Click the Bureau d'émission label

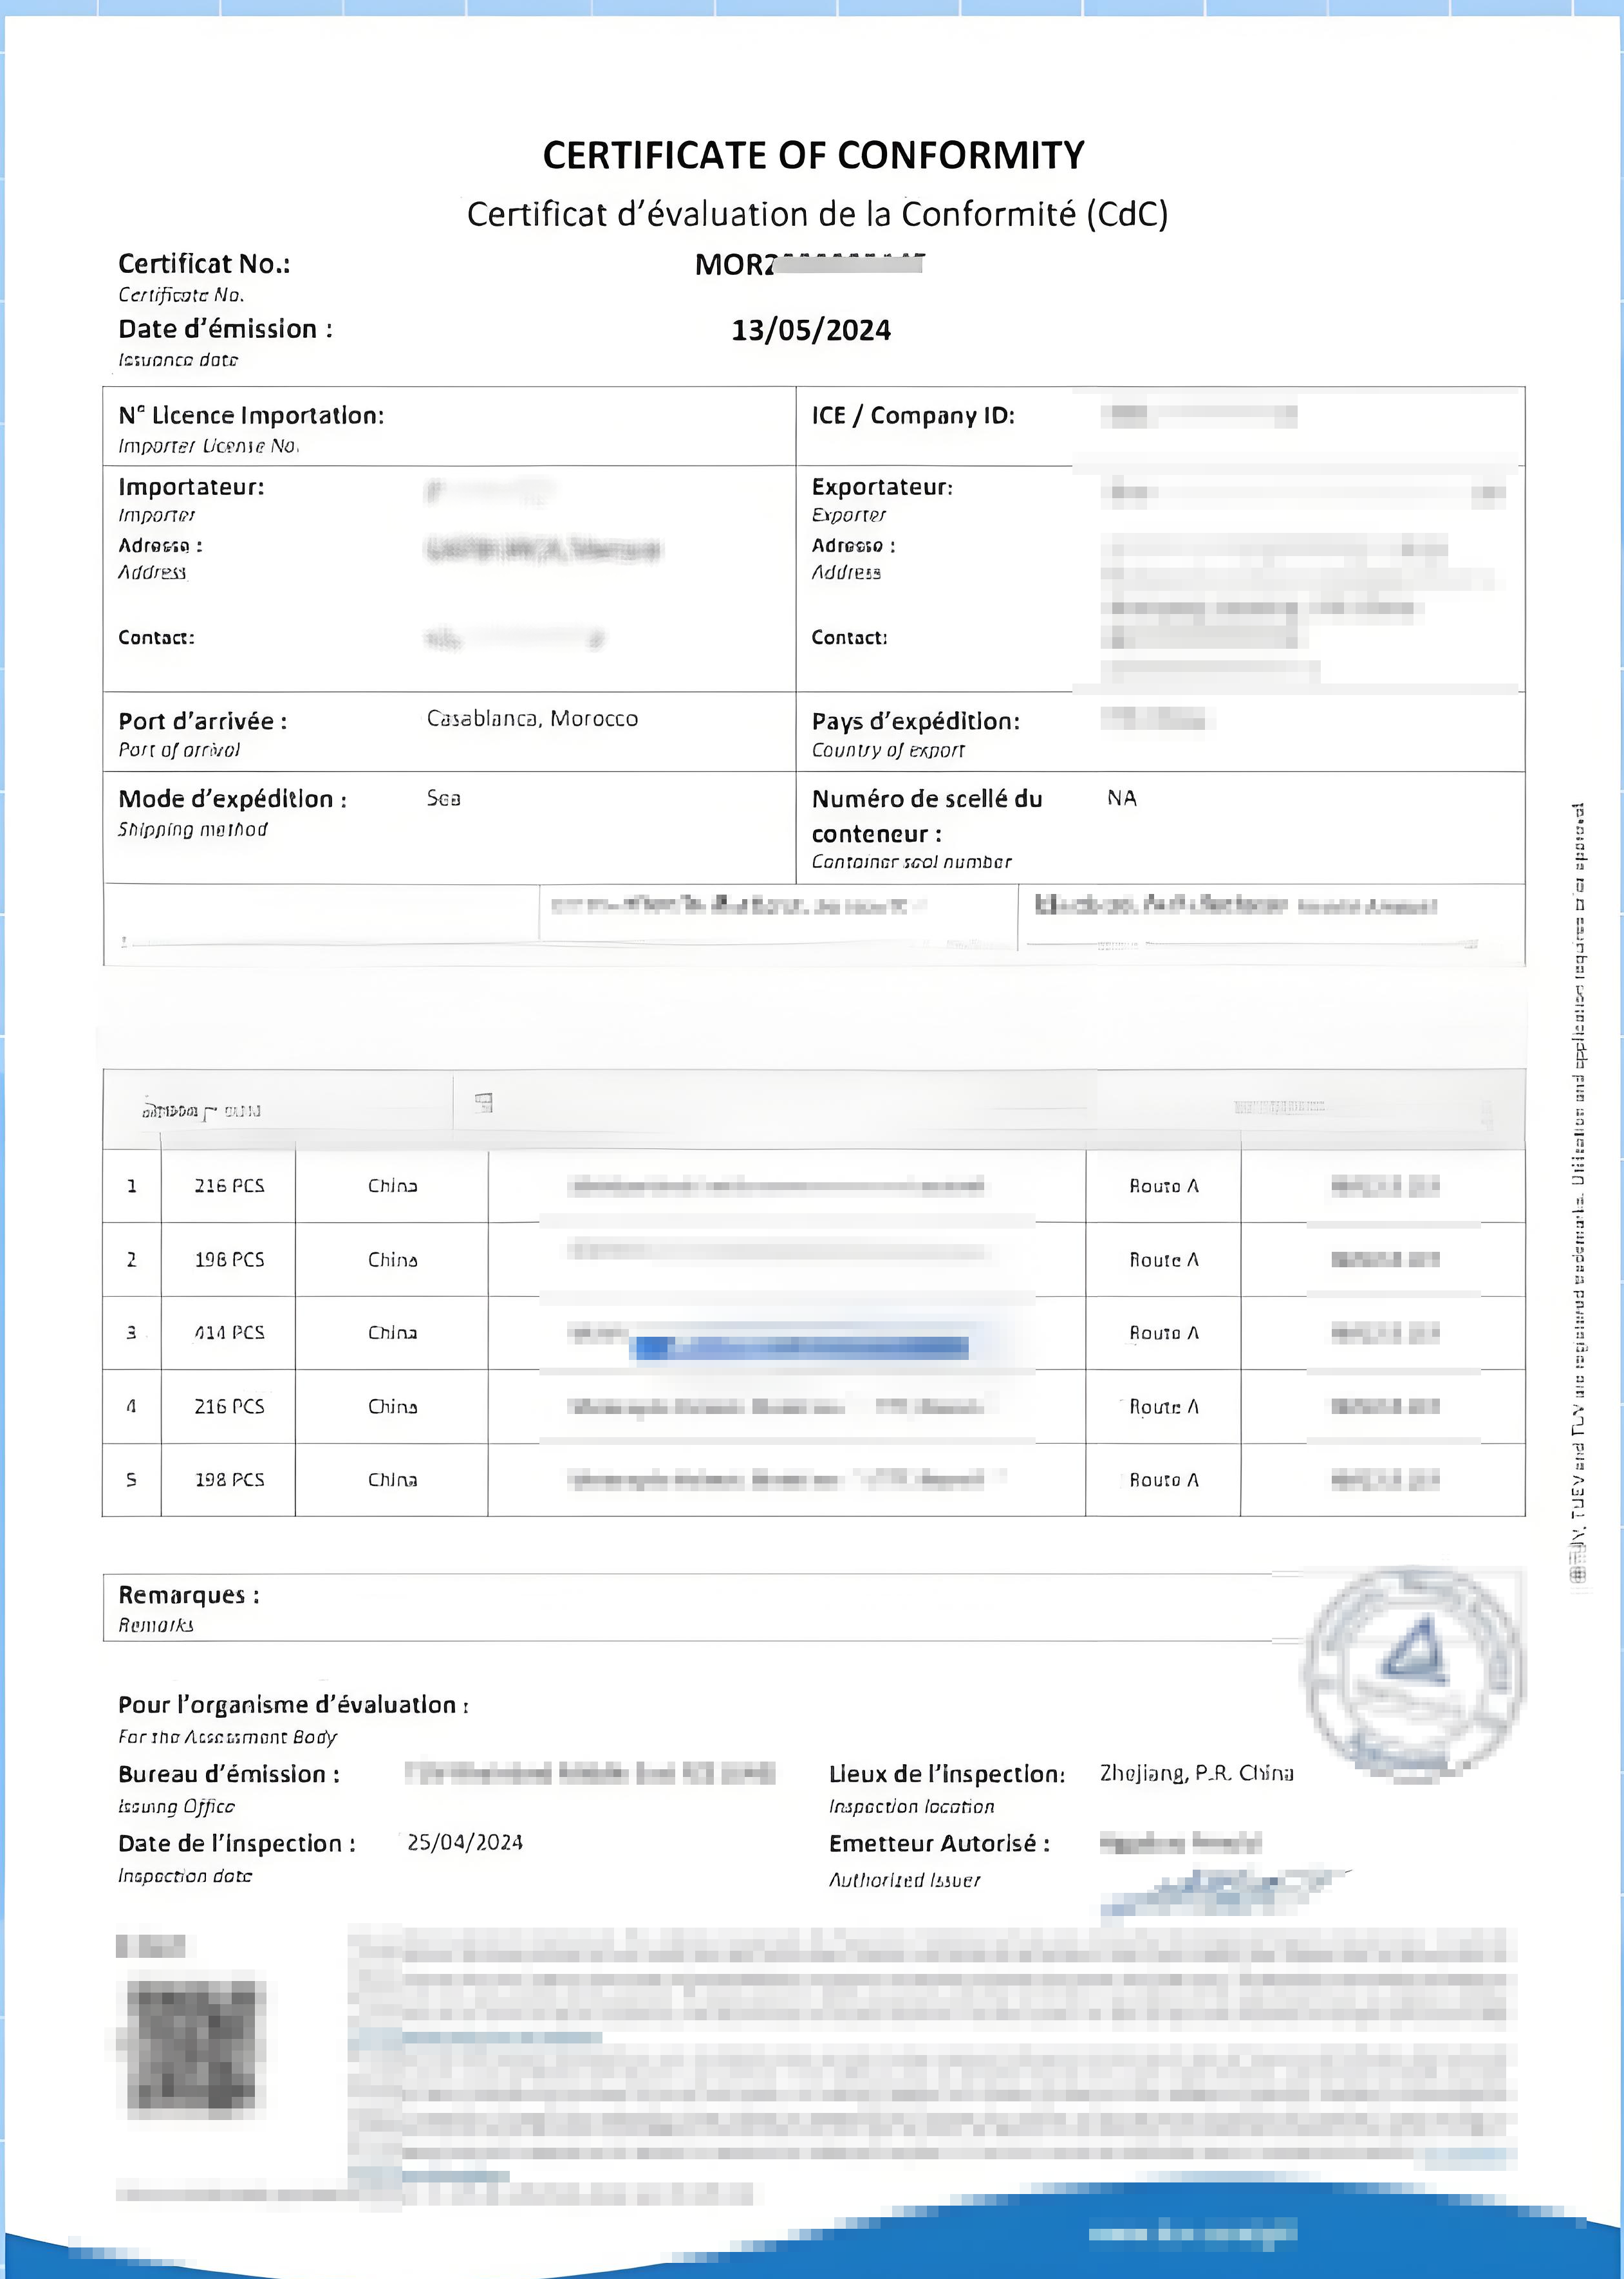tap(229, 1774)
